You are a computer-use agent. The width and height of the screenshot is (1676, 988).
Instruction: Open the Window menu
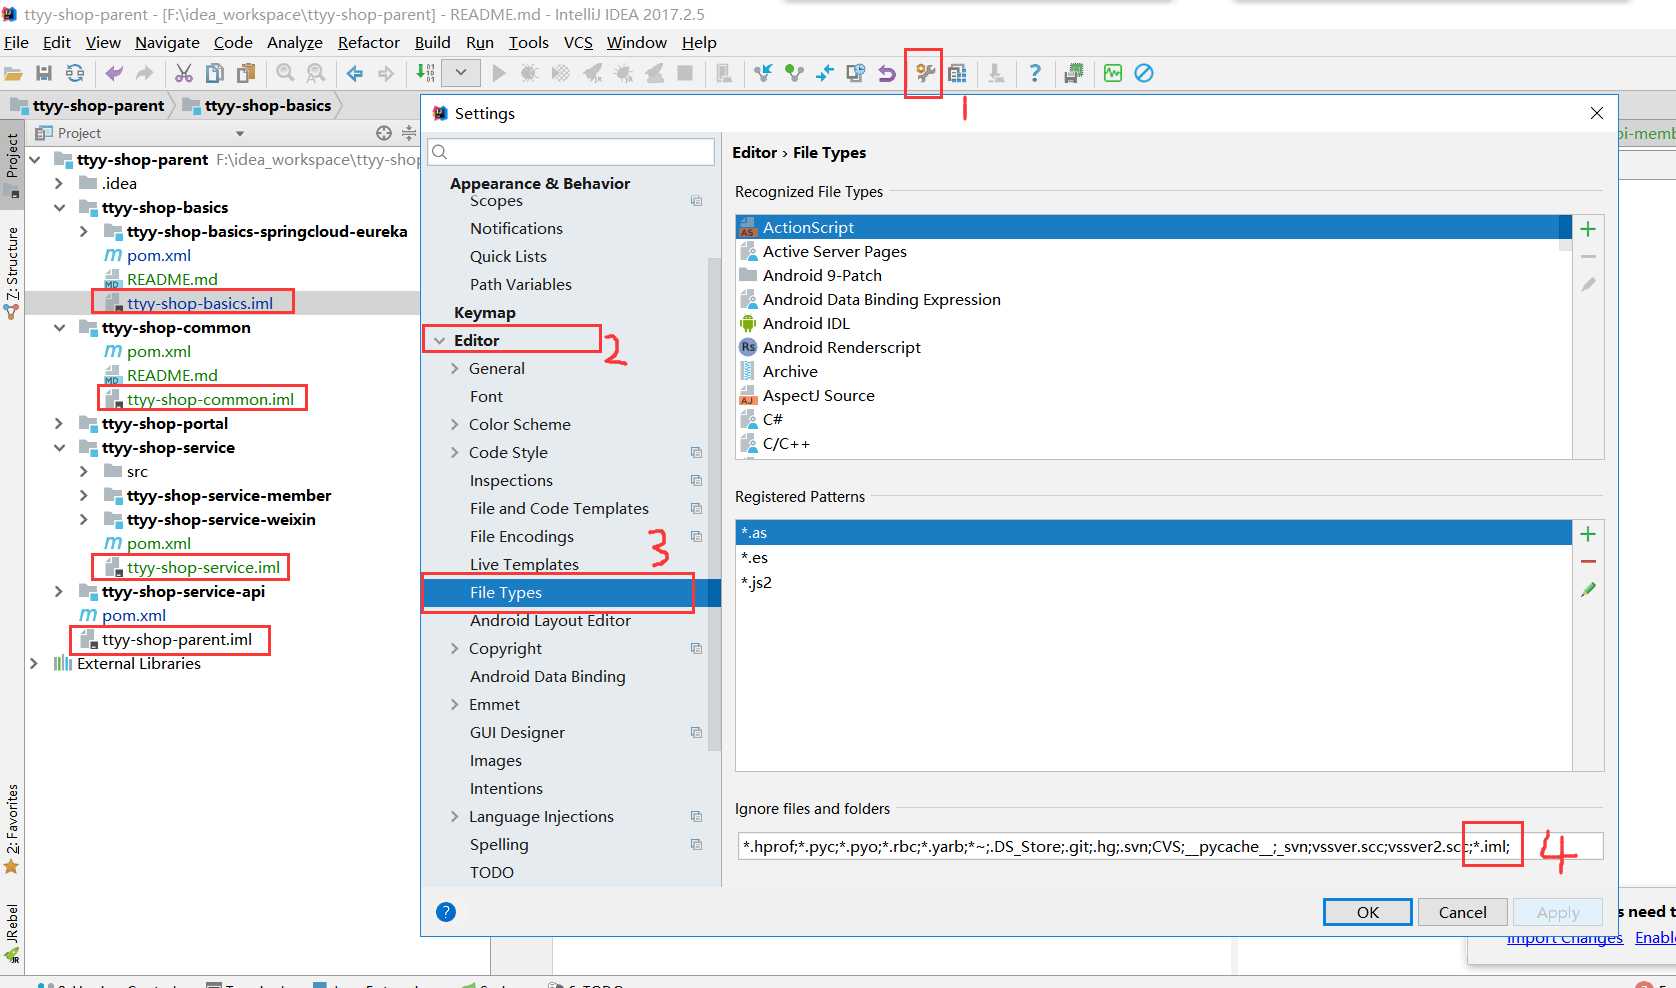636,42
